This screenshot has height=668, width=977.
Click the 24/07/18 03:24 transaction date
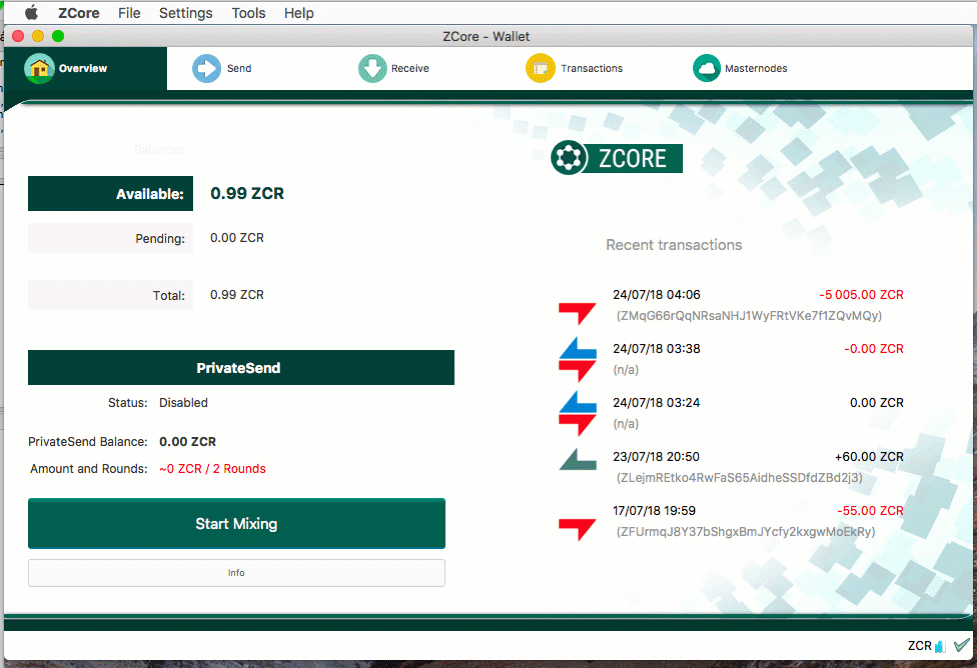(x=656, y=403)
